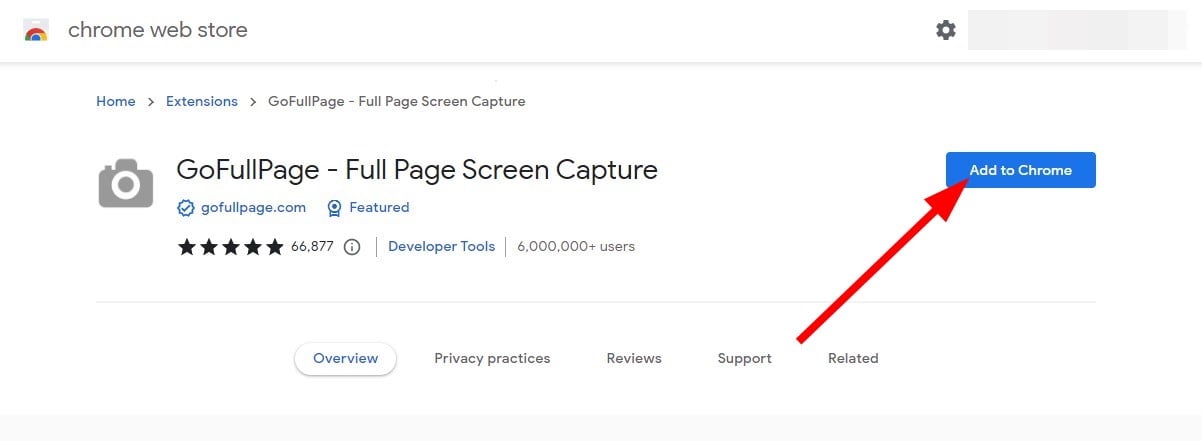Click the 66,877 ratings count
This screenshot has height=441, width=1202.
(312, 247)
